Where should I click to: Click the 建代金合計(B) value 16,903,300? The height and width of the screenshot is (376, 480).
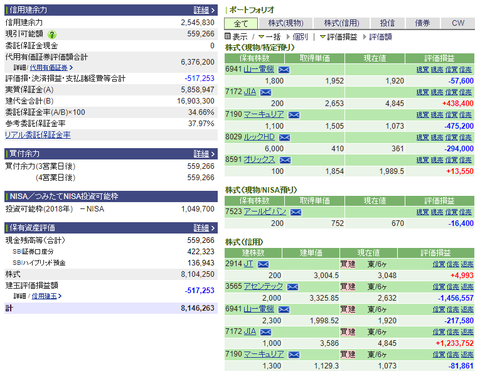tap(196, 101)
